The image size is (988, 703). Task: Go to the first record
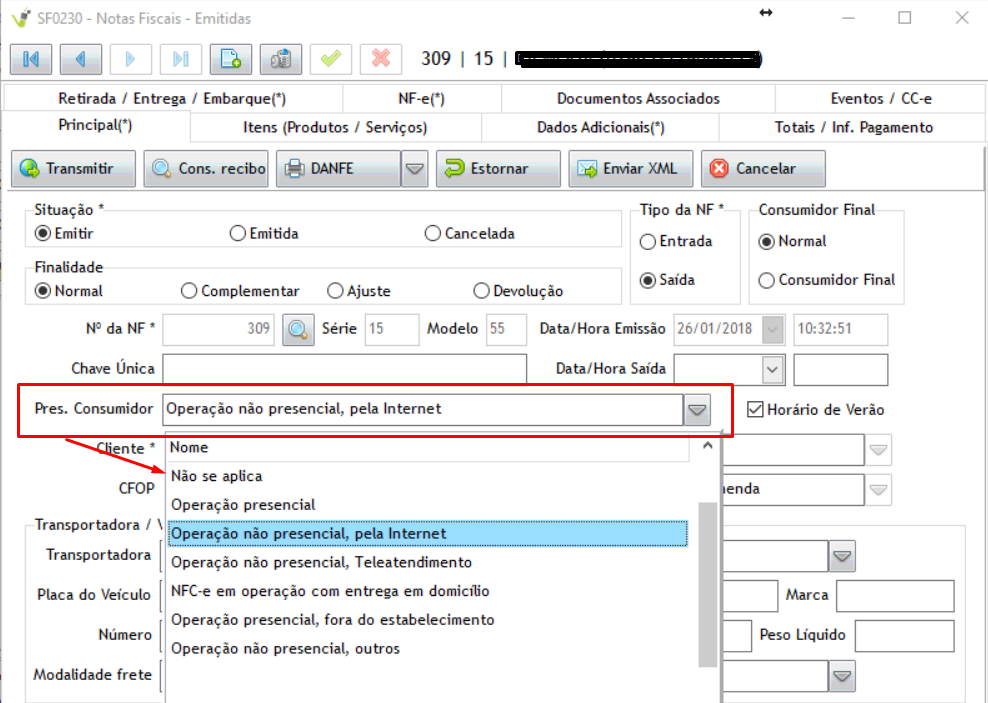(x=30, y=58)
